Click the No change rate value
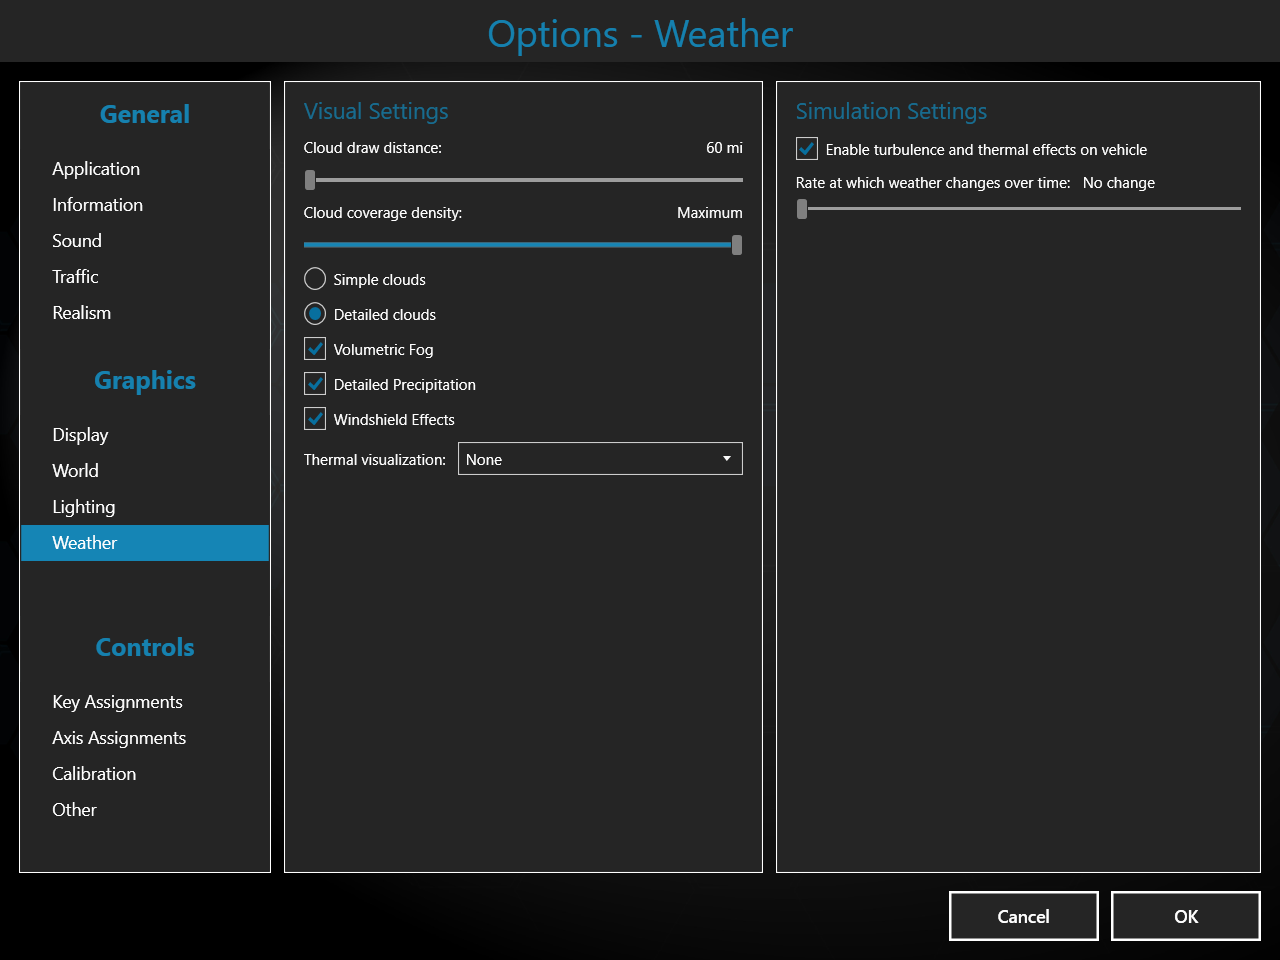The width and height of the screenshot is (1280, 960). [x=1119, y=183]
